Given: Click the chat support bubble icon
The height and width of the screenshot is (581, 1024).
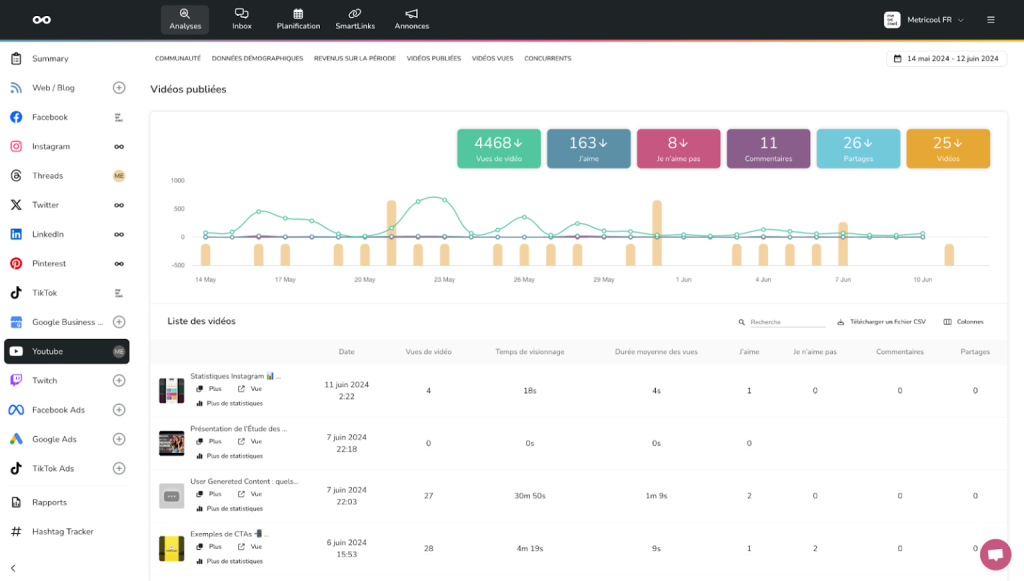Looking at the screenshot, I should point(994,554).
